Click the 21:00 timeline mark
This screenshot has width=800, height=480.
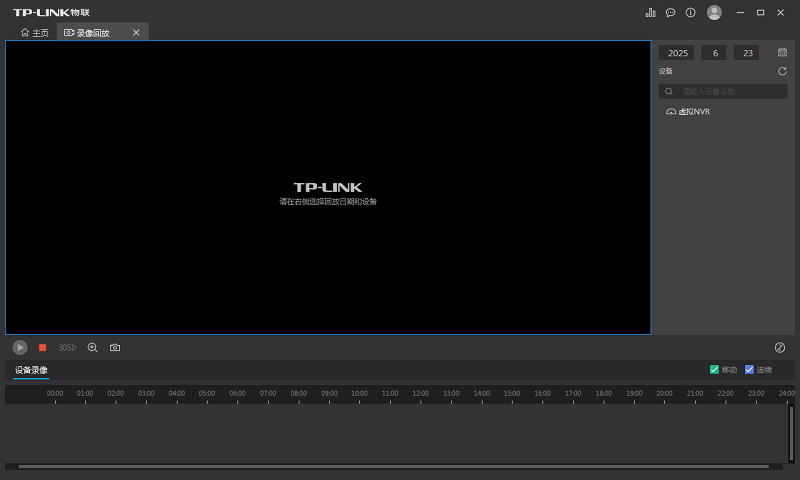click(695, 393)
